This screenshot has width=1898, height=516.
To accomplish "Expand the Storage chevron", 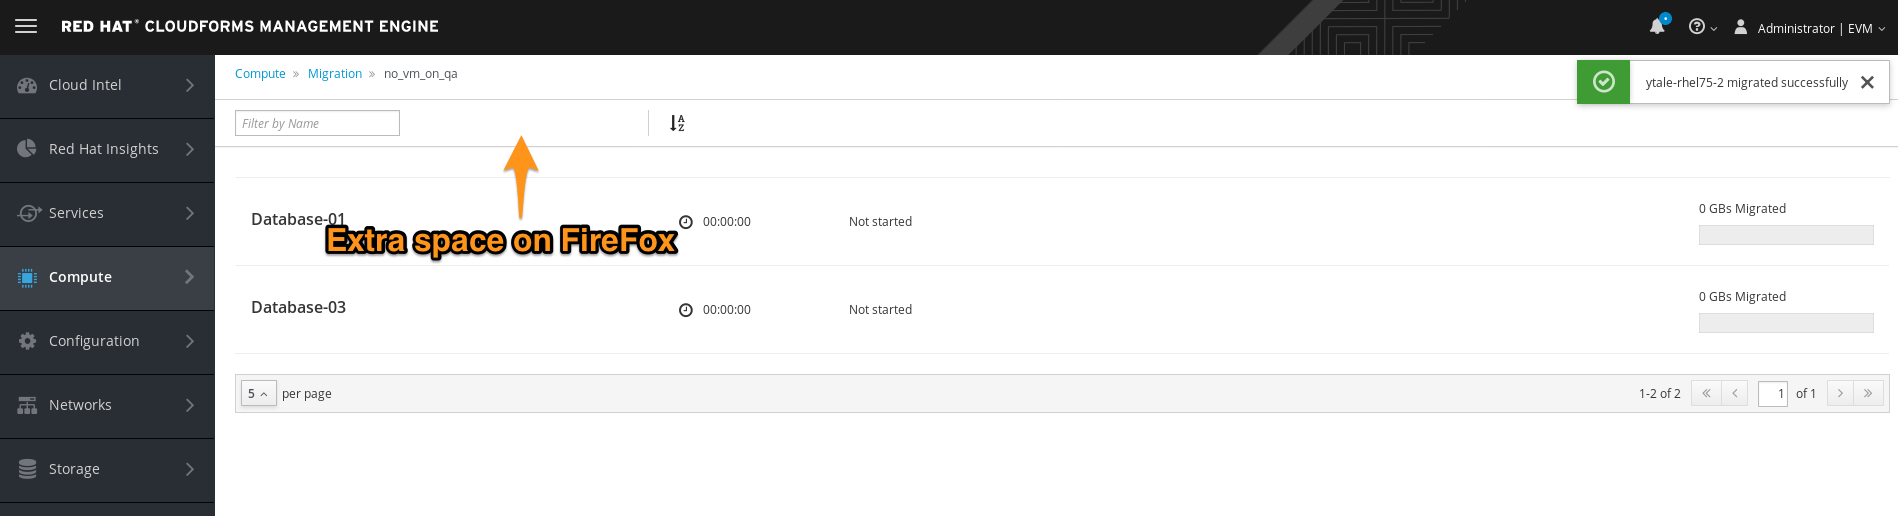I will (190, 469).
